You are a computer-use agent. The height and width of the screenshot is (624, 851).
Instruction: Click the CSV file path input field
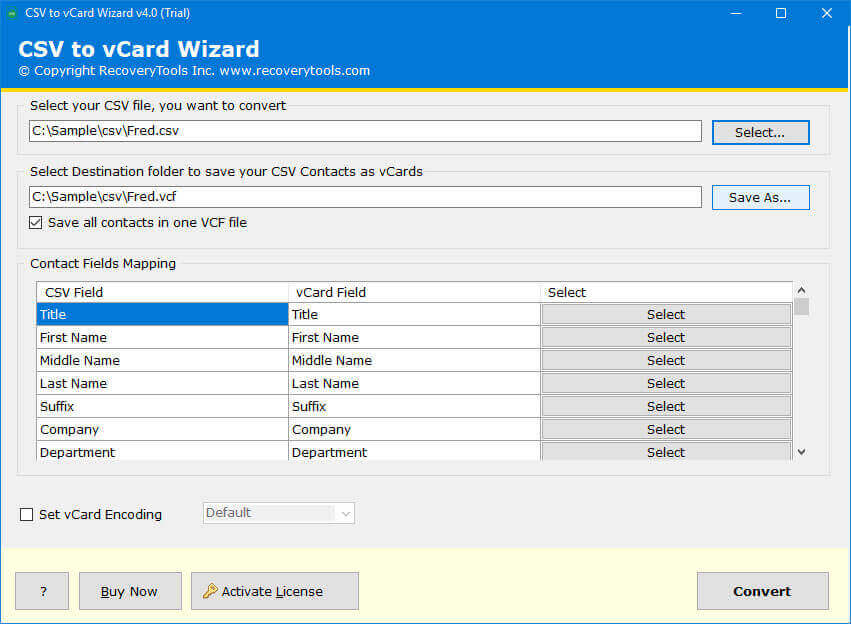tap(365, 131)
